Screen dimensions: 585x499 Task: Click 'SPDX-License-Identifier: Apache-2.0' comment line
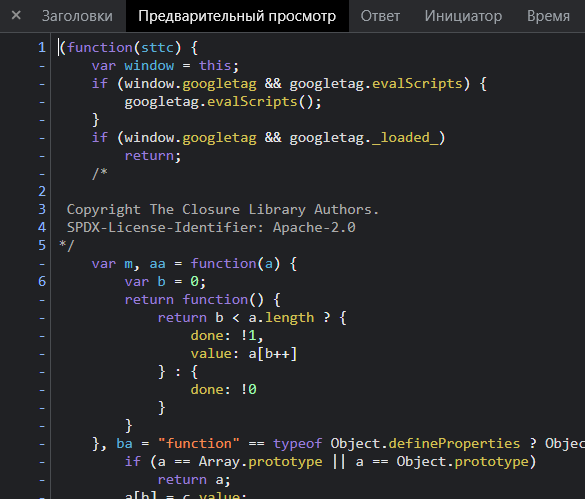211,227
